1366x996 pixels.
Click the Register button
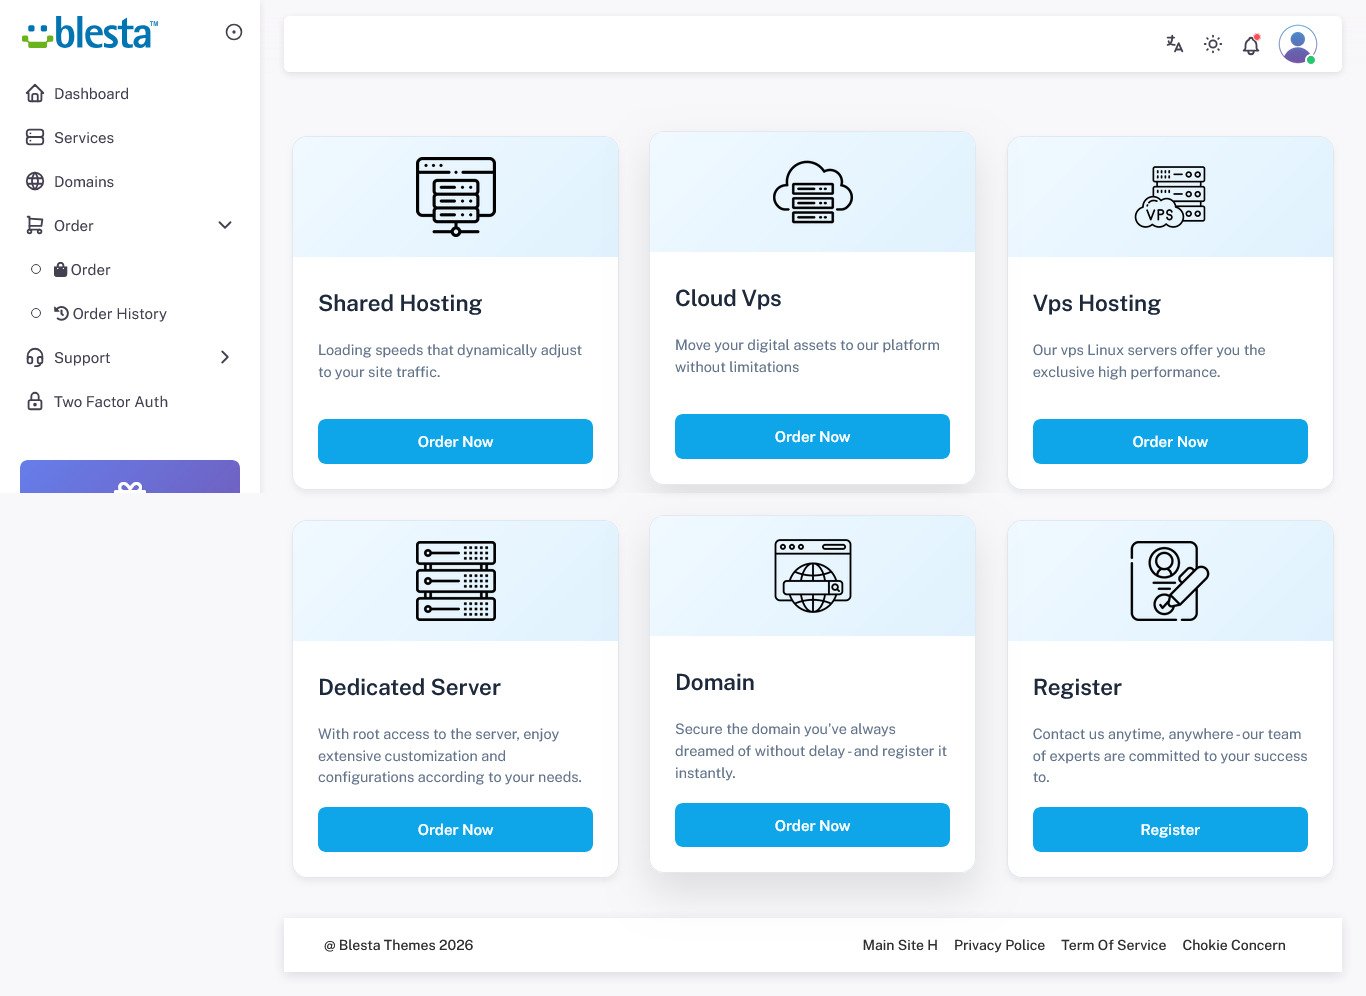point(1169,829)
